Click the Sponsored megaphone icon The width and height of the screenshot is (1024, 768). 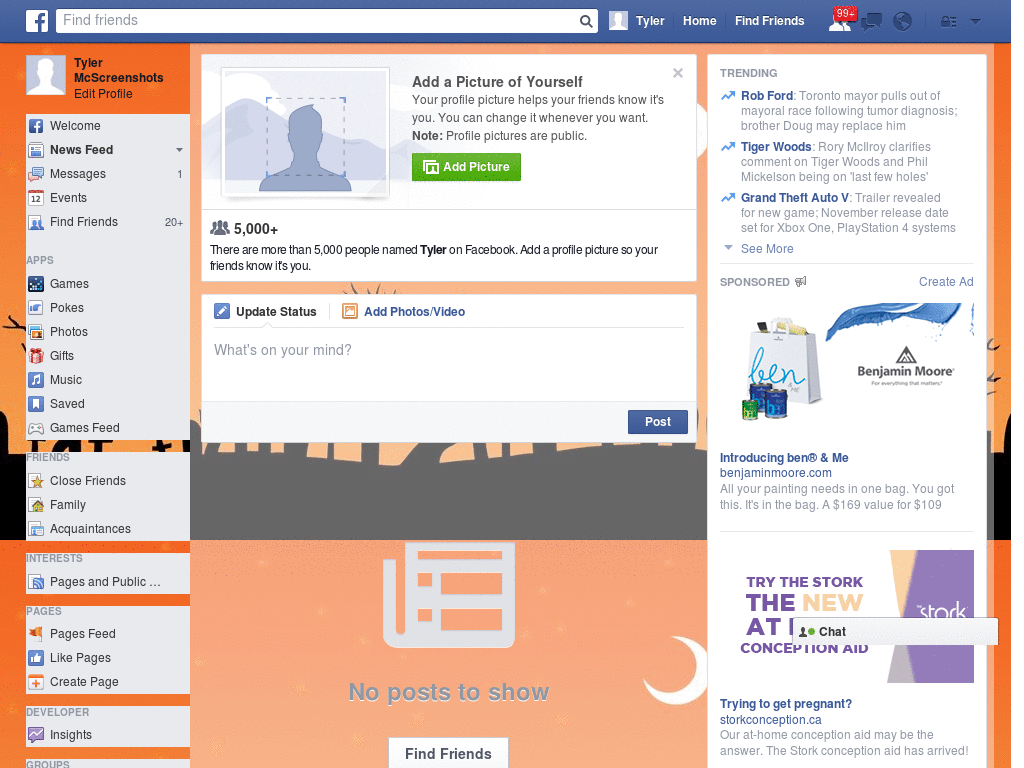point(801,282)
